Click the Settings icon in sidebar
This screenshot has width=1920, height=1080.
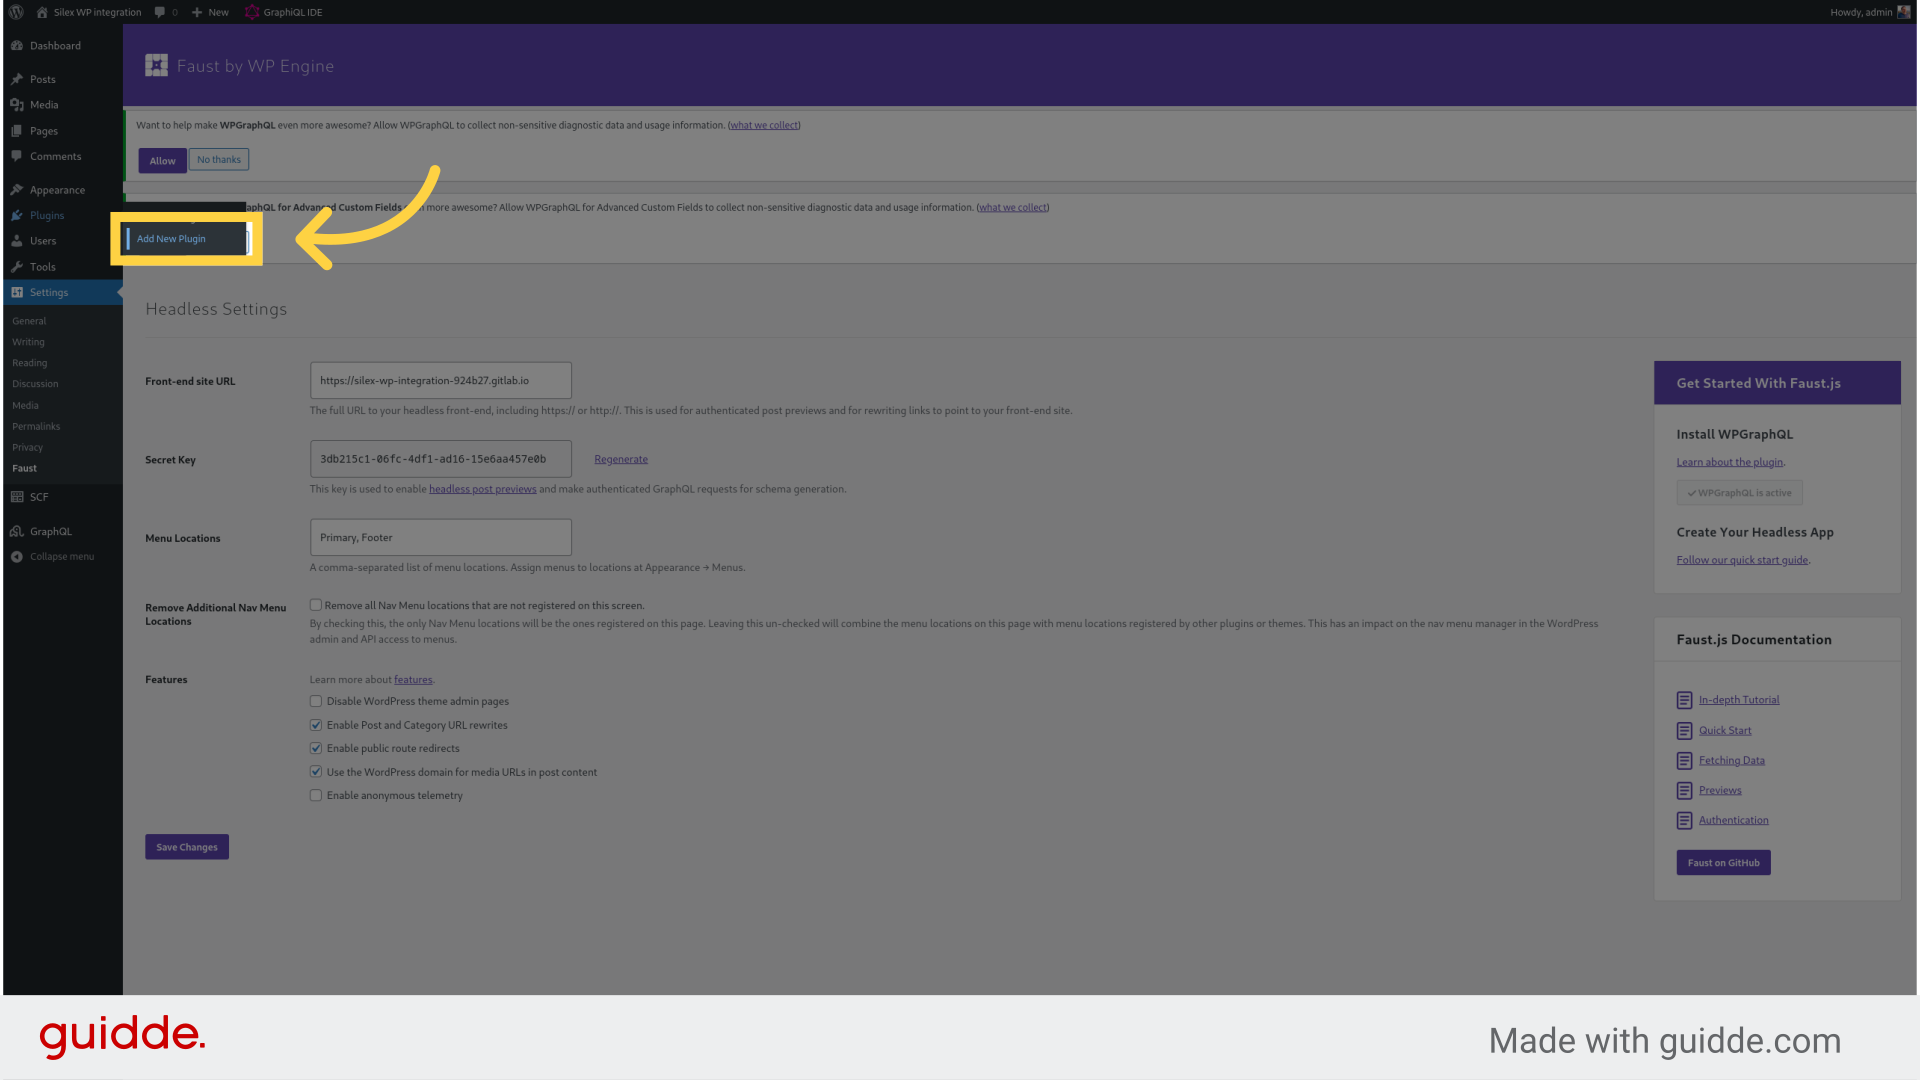[x=18, y=291]
